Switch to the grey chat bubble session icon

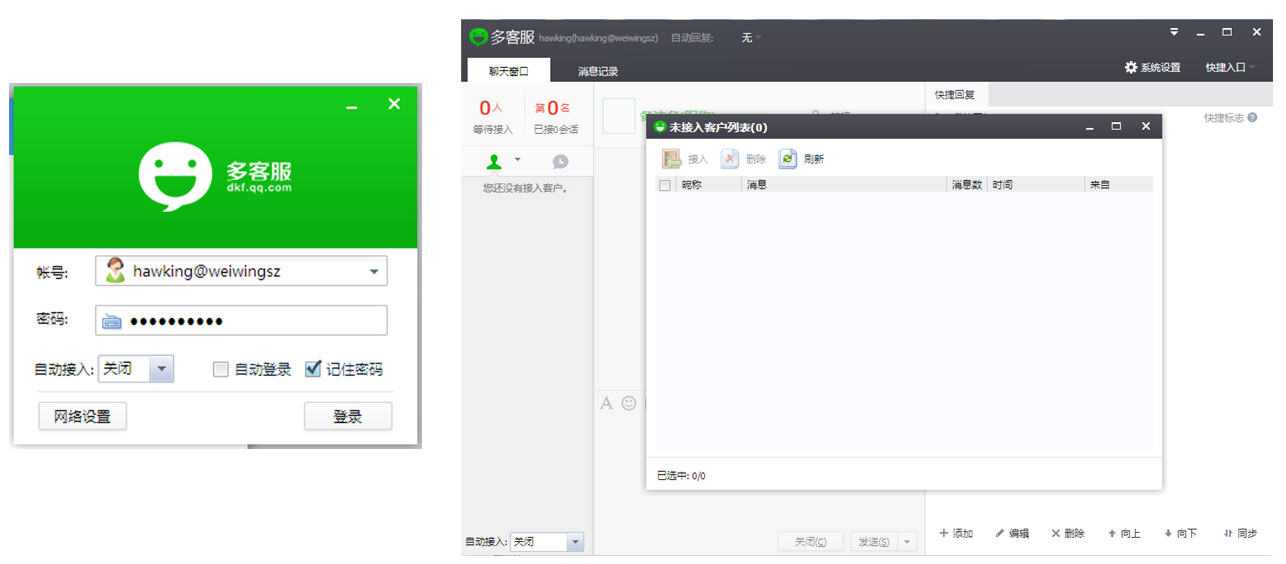[560, 161]
